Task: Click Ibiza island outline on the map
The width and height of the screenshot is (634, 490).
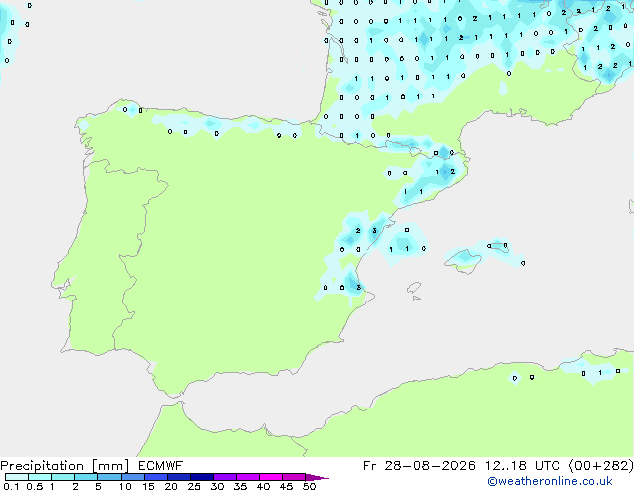Action: pos(414,289)
